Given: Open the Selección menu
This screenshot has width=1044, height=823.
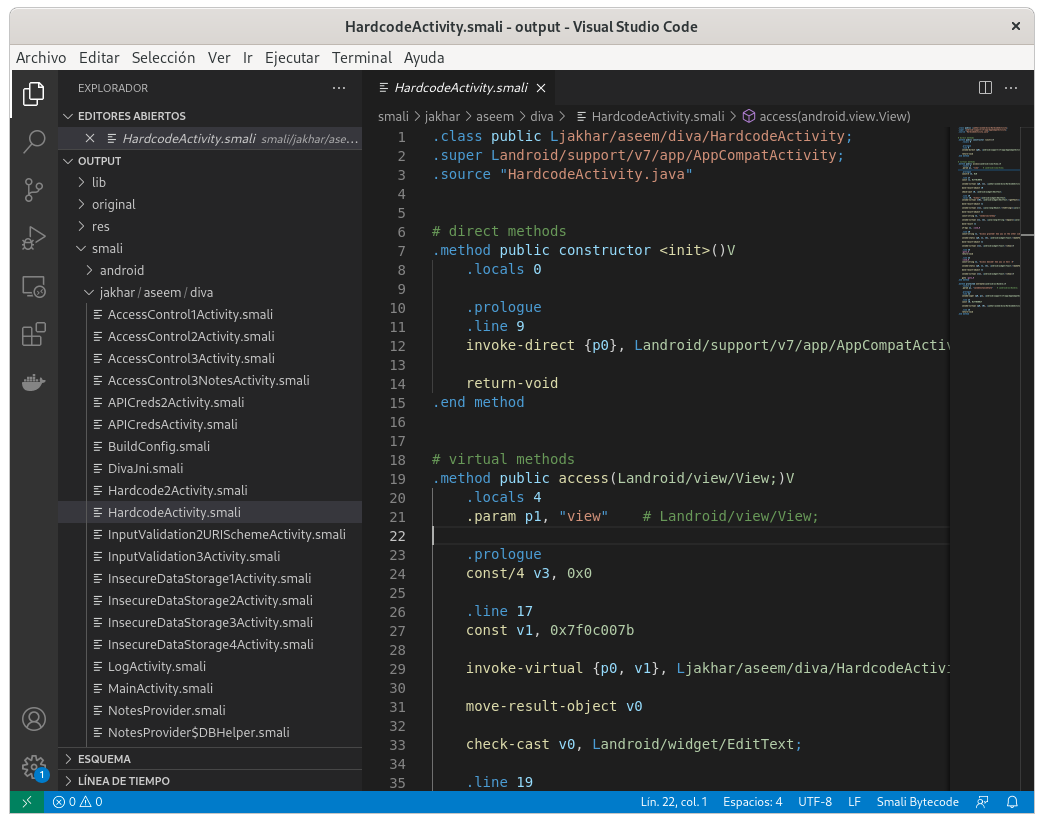Looking at the screenshot, I should click(x=163, y=58).
